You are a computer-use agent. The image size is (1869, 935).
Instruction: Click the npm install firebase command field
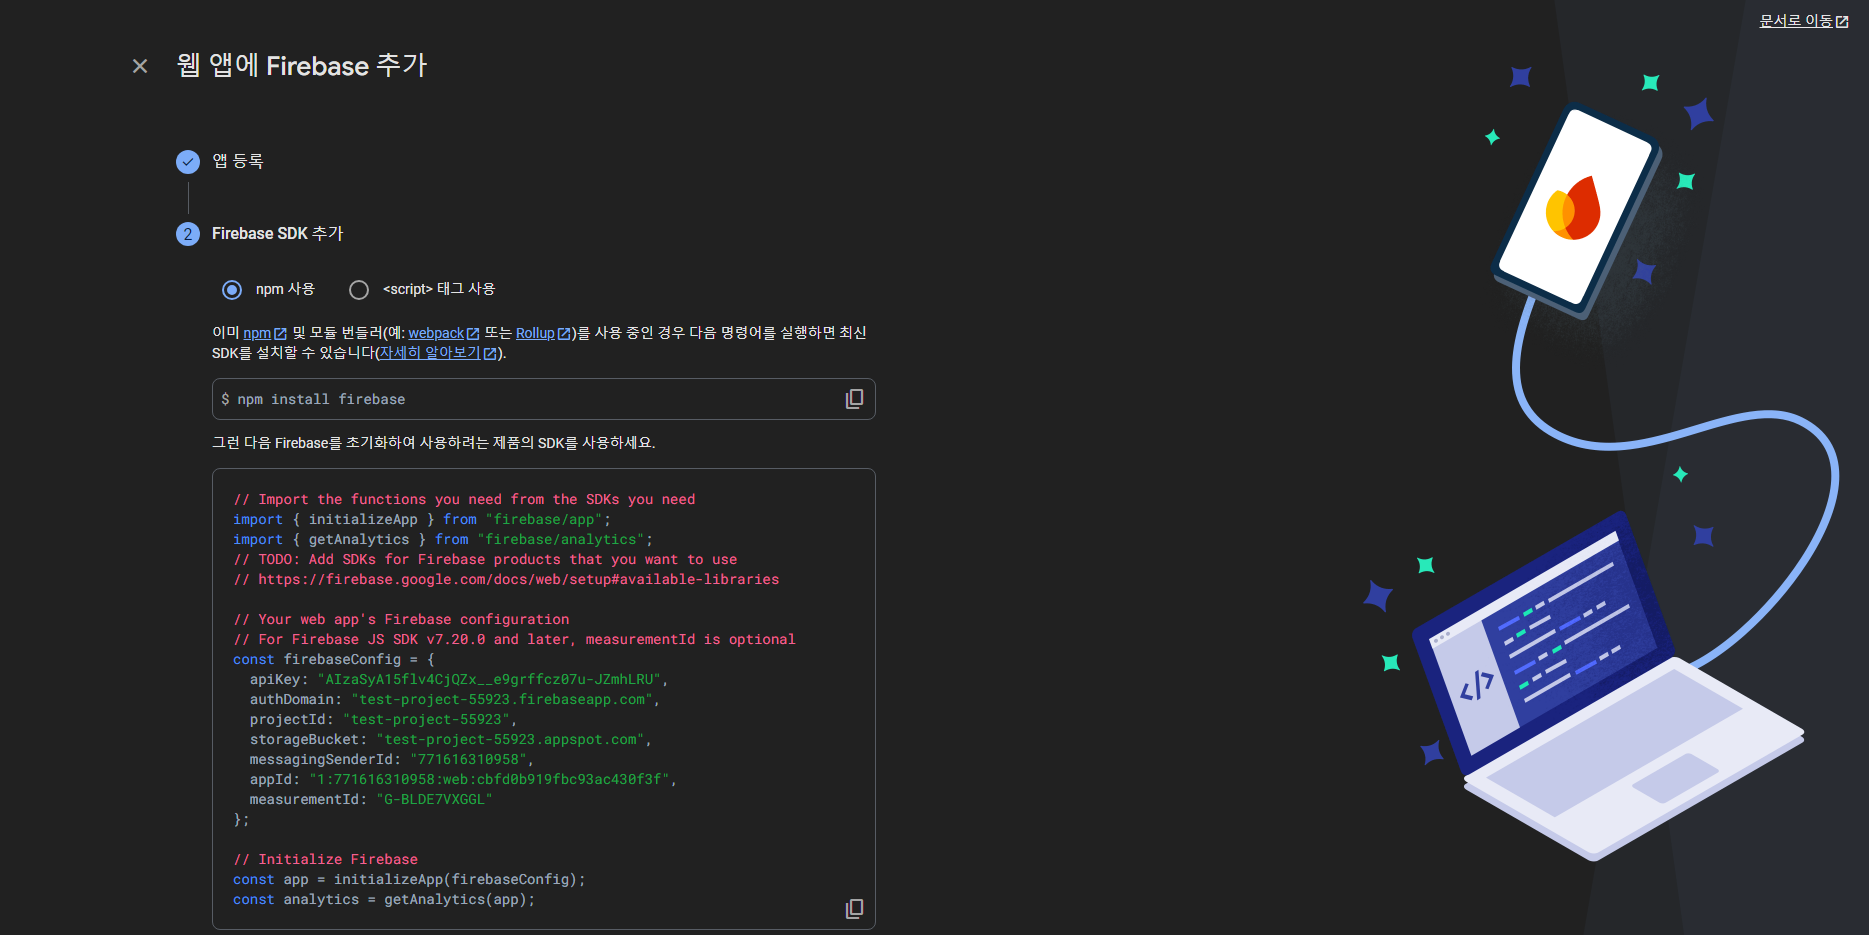tap(543, 399)
